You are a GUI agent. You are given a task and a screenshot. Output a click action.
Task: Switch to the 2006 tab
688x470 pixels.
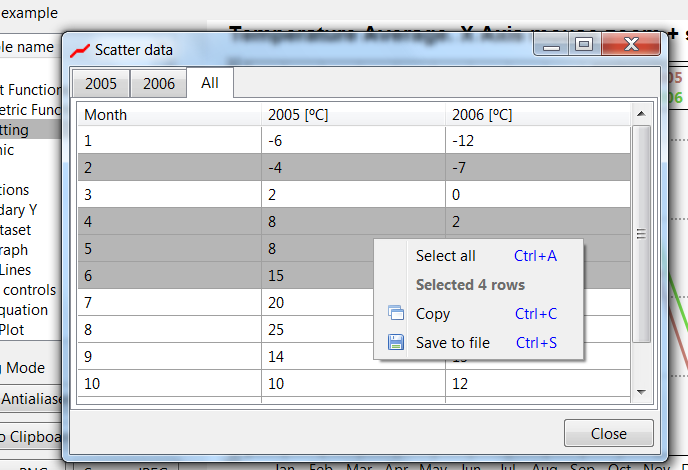[x=158, y=84]
